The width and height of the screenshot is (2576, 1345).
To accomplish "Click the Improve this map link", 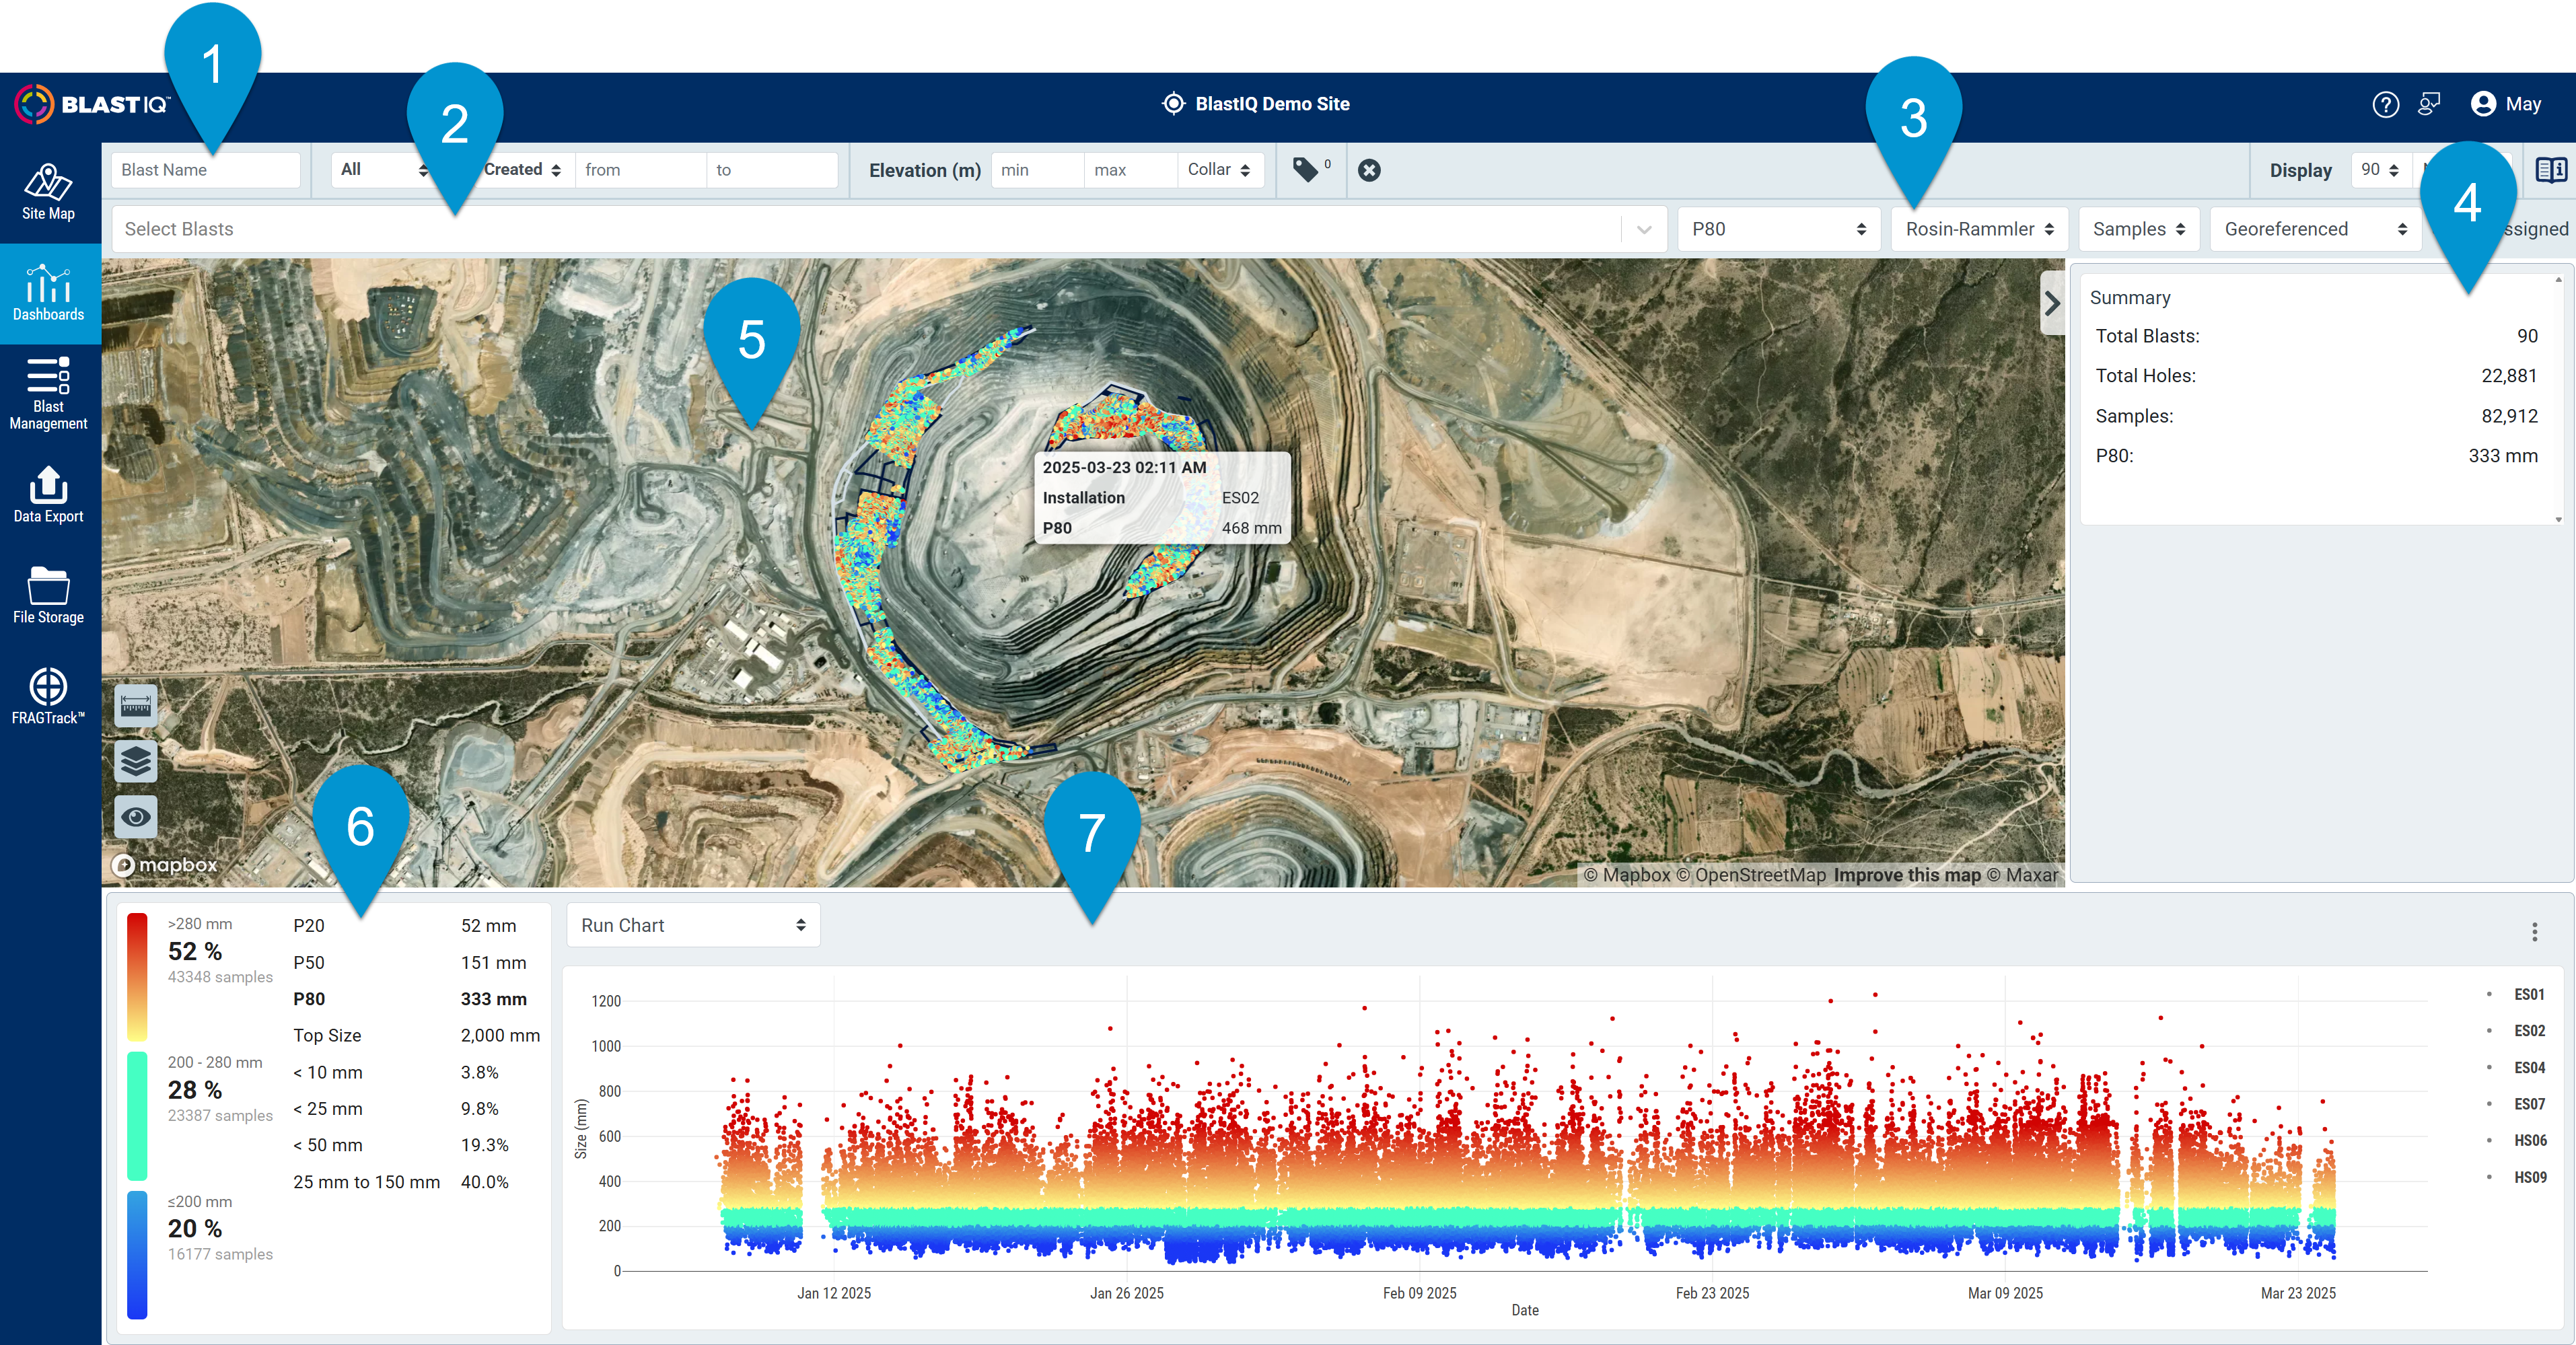I will click(1907, 875).
